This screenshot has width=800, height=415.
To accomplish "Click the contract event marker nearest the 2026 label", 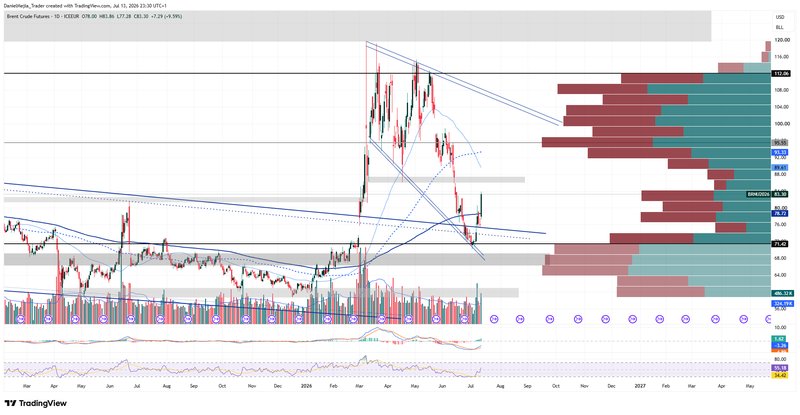I will click(x=298, y=319).
